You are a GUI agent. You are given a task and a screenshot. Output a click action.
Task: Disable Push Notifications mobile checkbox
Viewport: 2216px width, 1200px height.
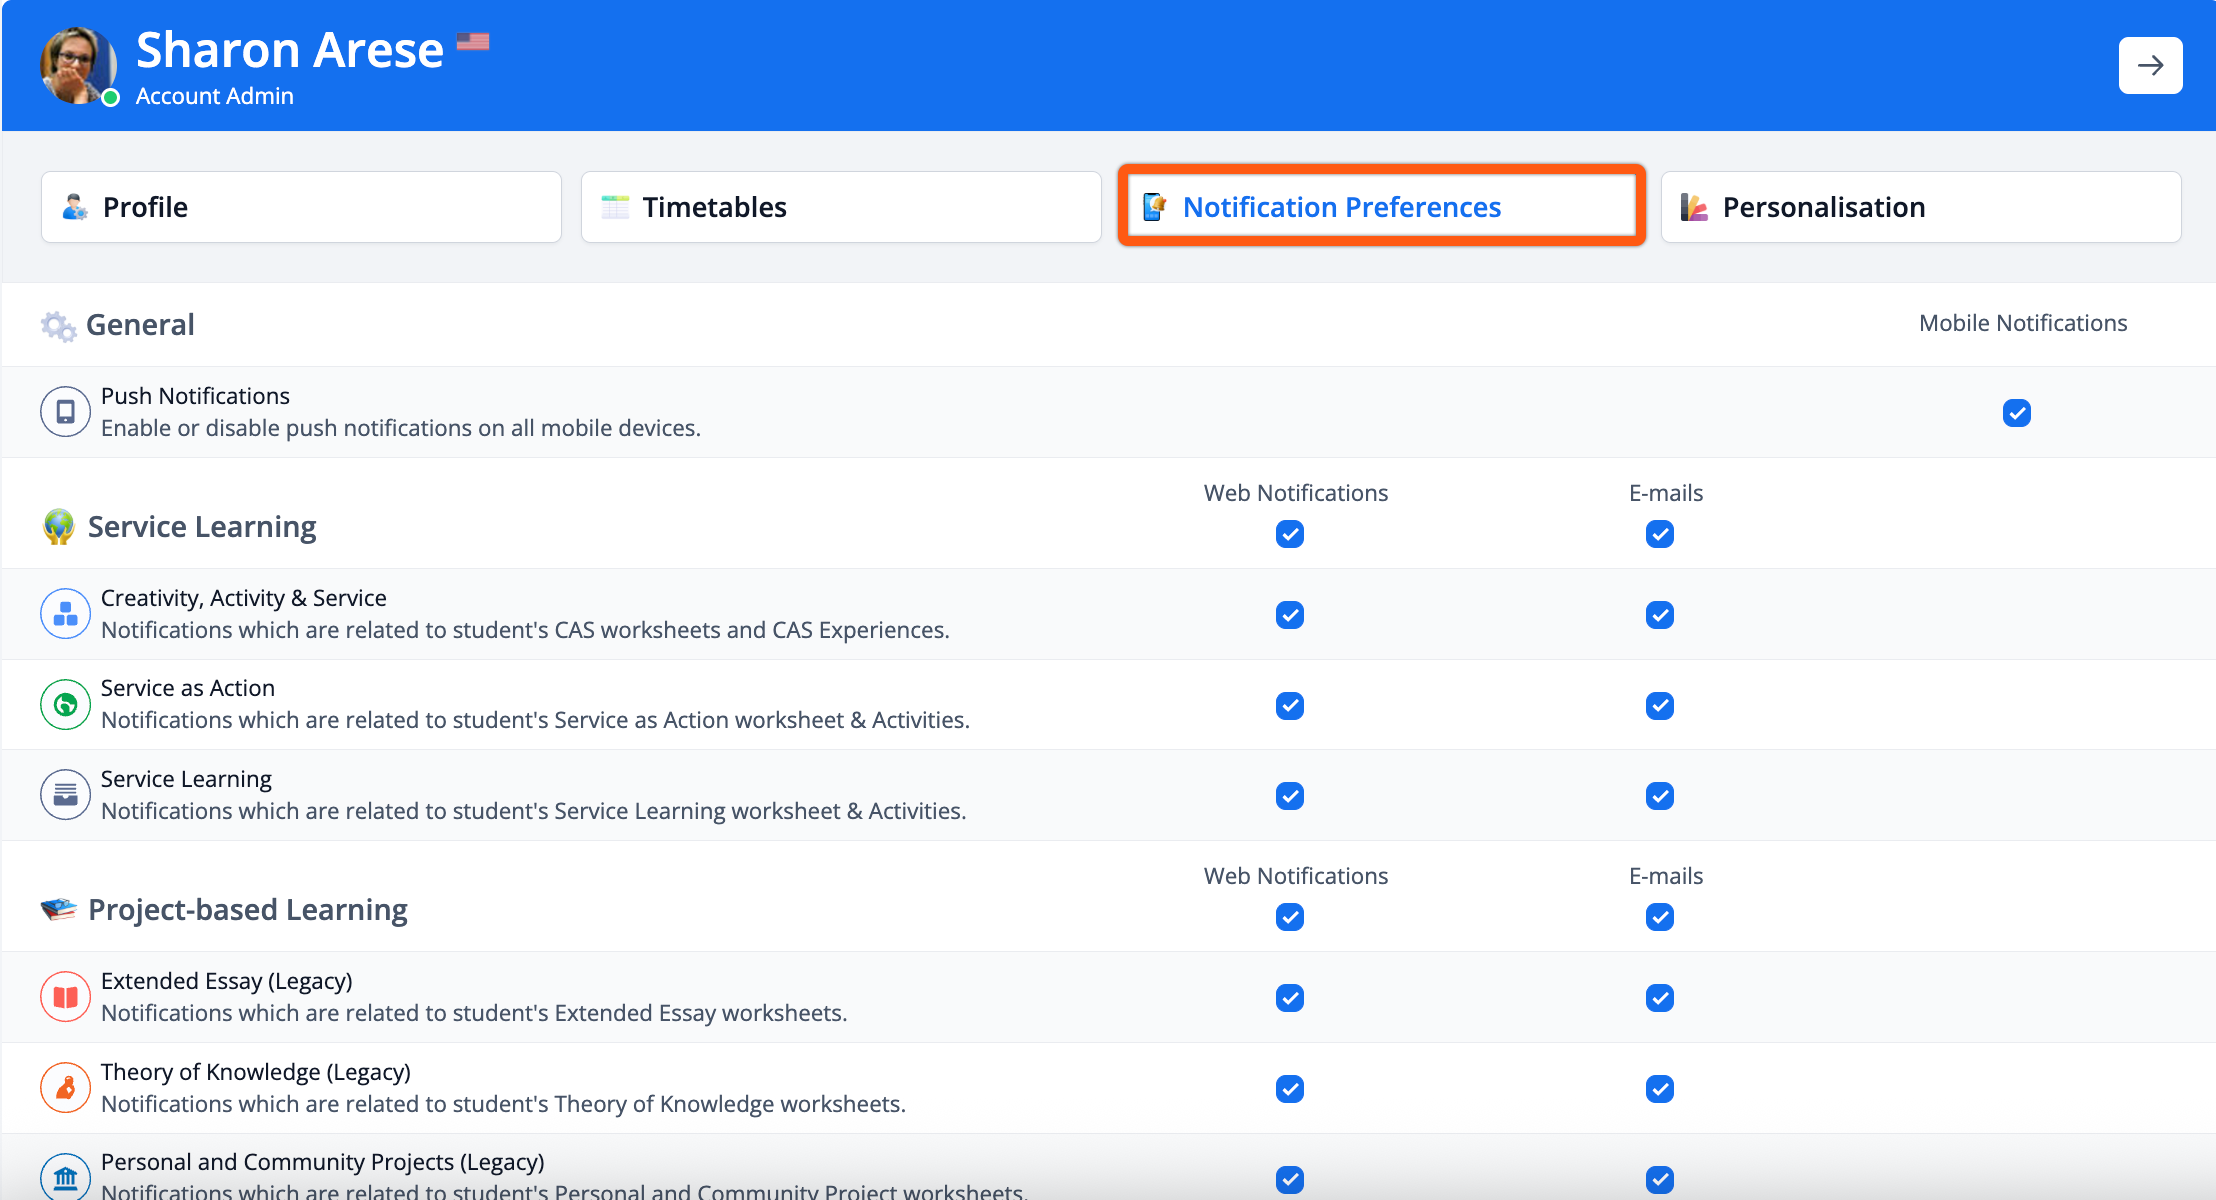click(2016, 413)
